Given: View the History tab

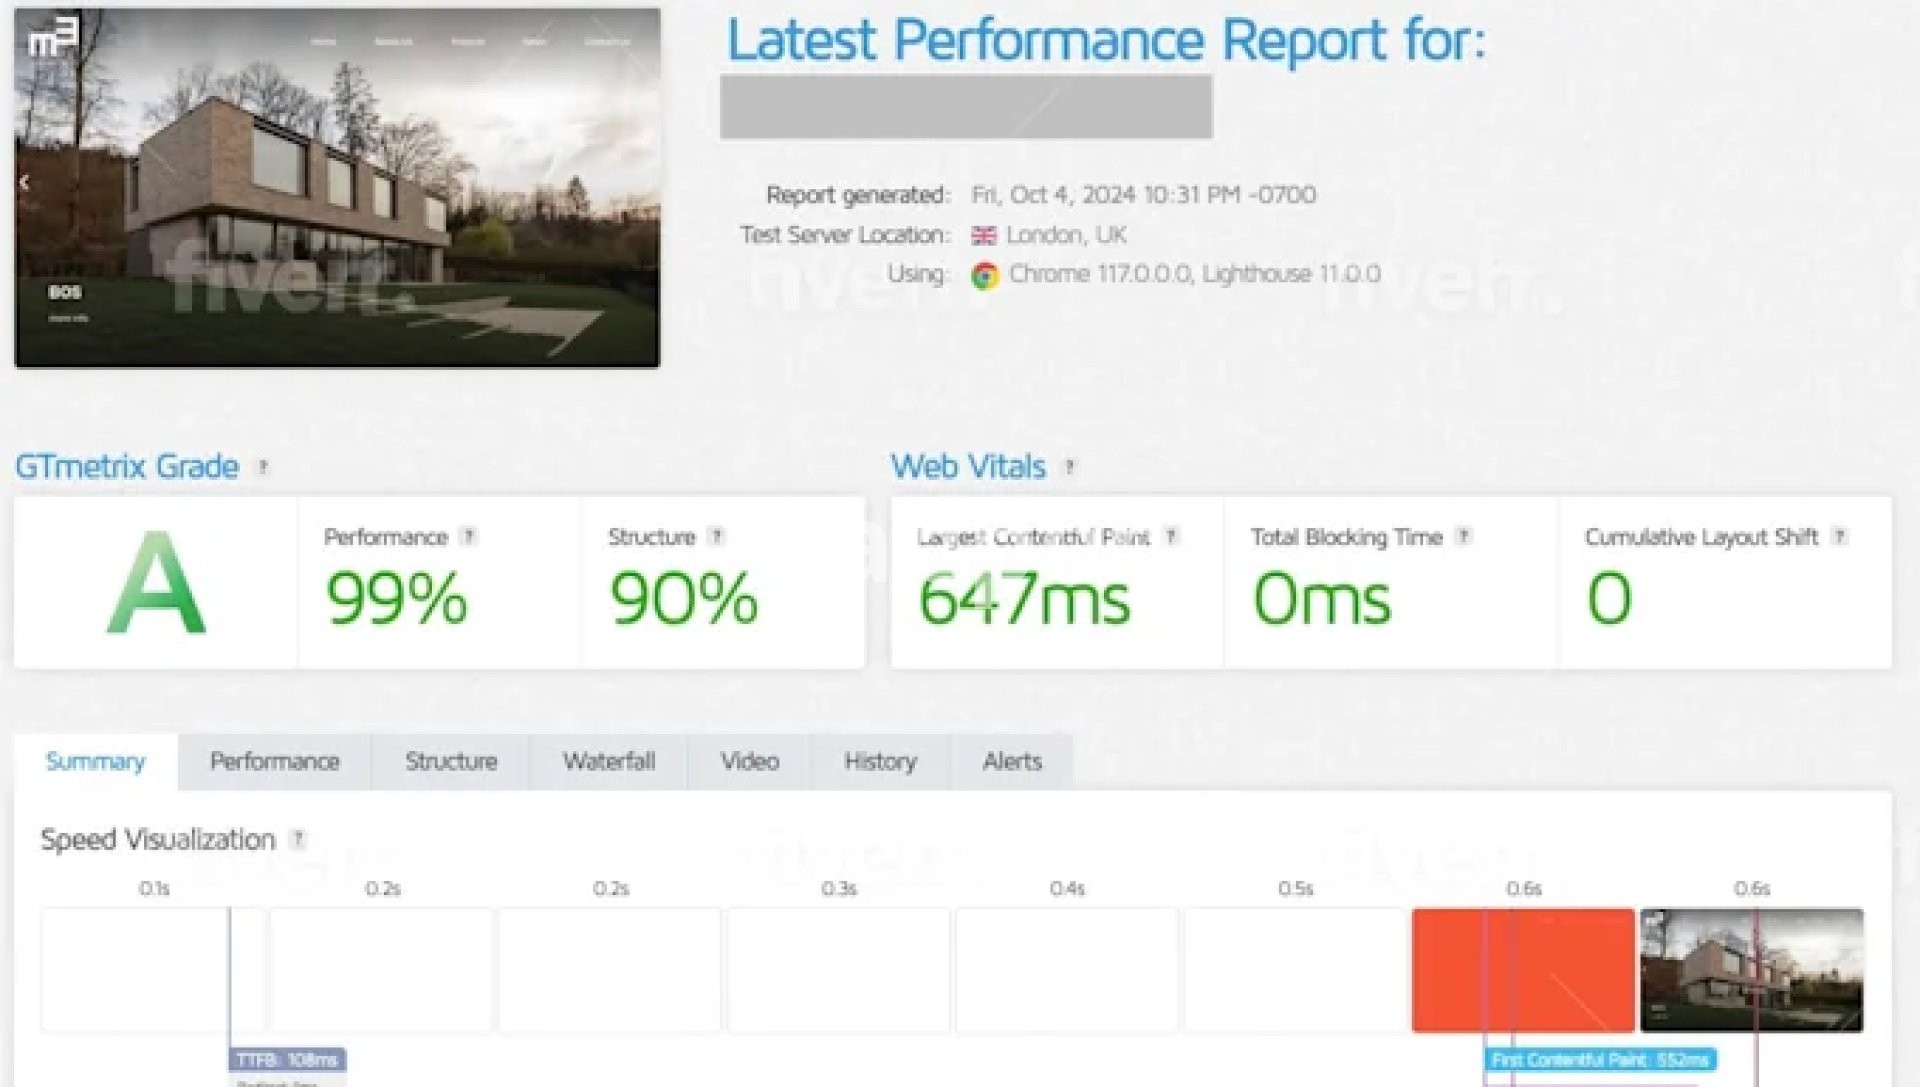Looking at the screenshot, I should 880,762.
